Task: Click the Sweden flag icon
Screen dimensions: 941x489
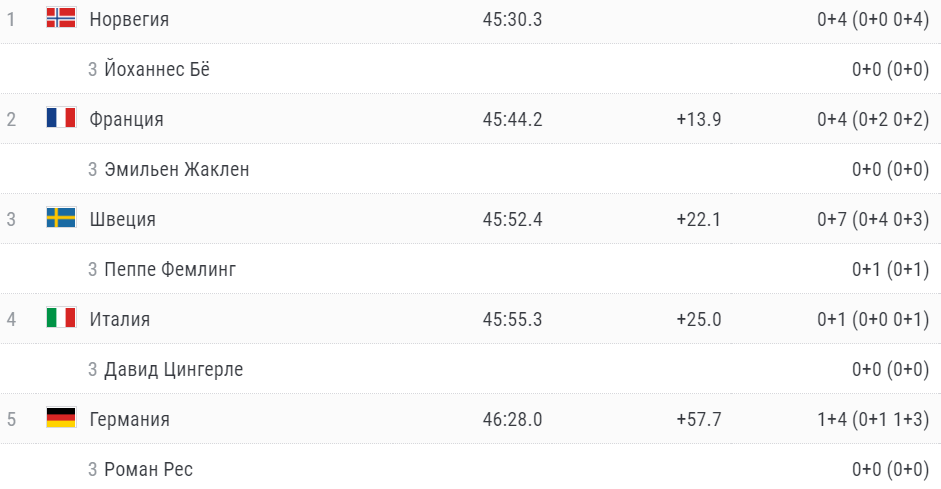Action: pos(61,218)
